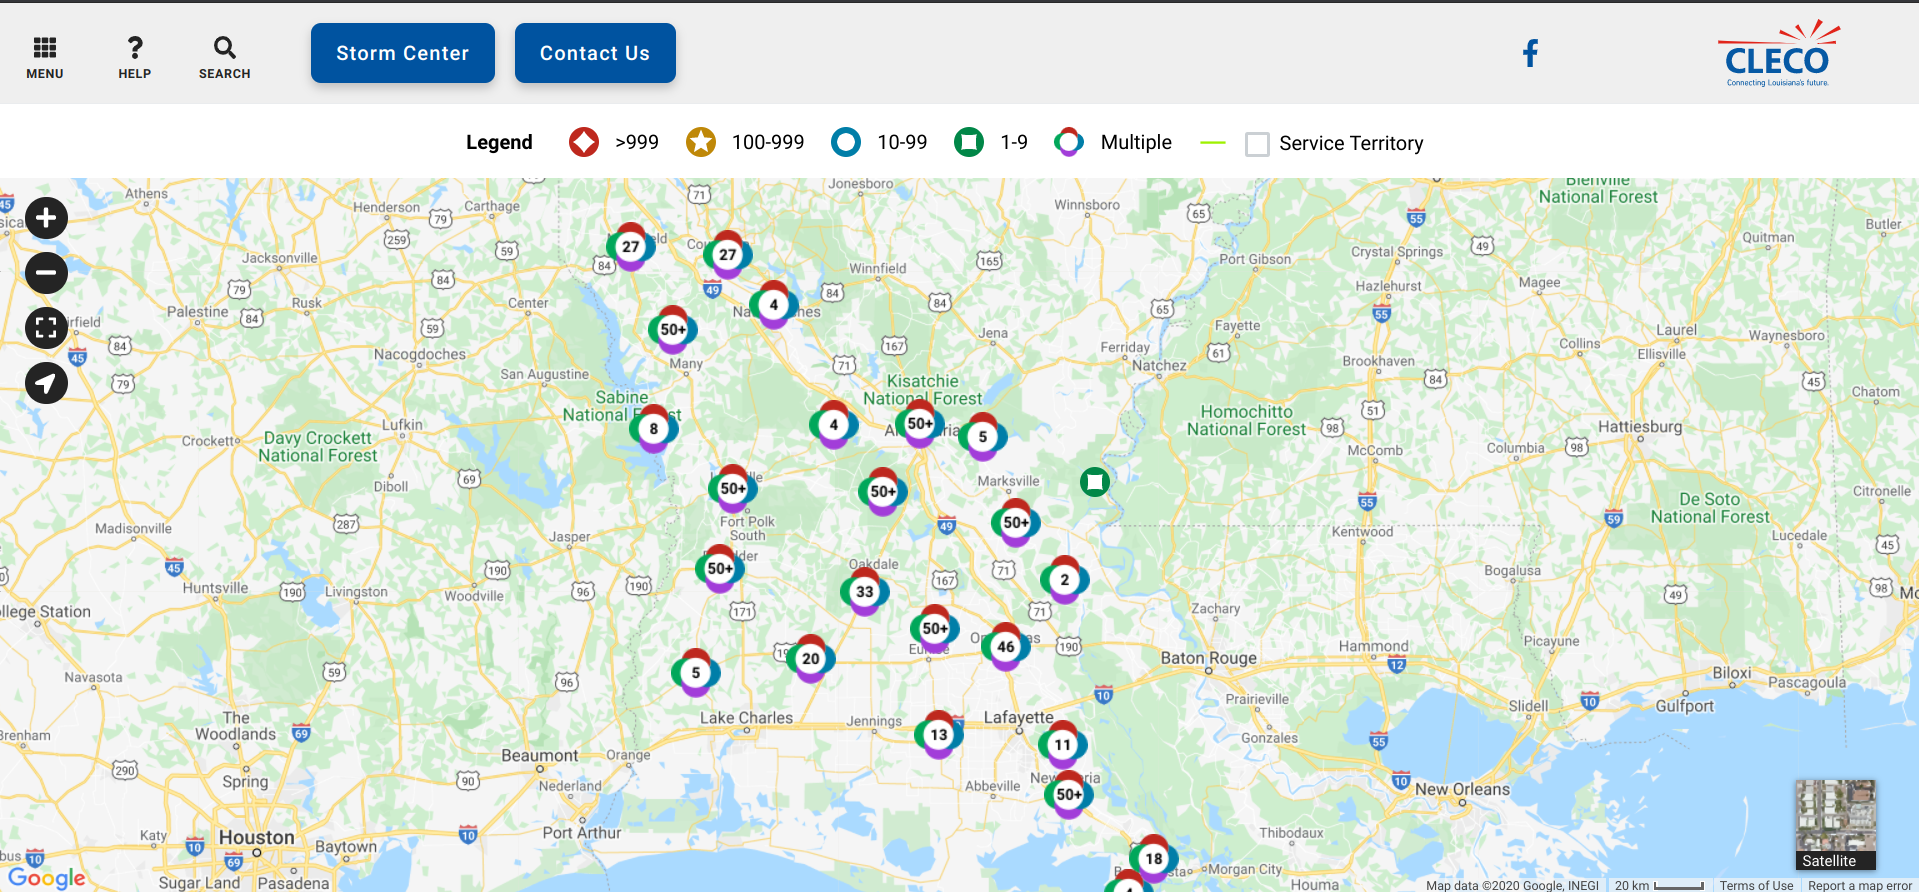Screen dimensions: 1919x892
Task: Select the 50+ cluster near Fort Polk South
Action: click(x=733, y=489)
